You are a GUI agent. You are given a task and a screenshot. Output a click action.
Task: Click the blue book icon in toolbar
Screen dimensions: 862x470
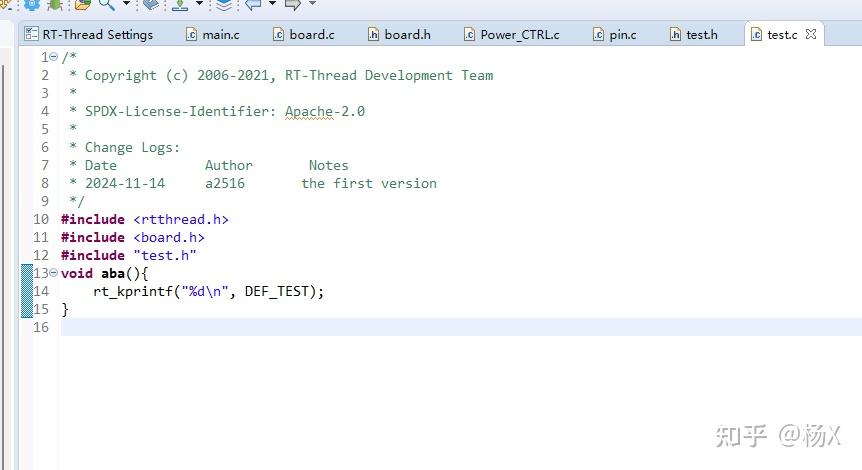[150, 4]
